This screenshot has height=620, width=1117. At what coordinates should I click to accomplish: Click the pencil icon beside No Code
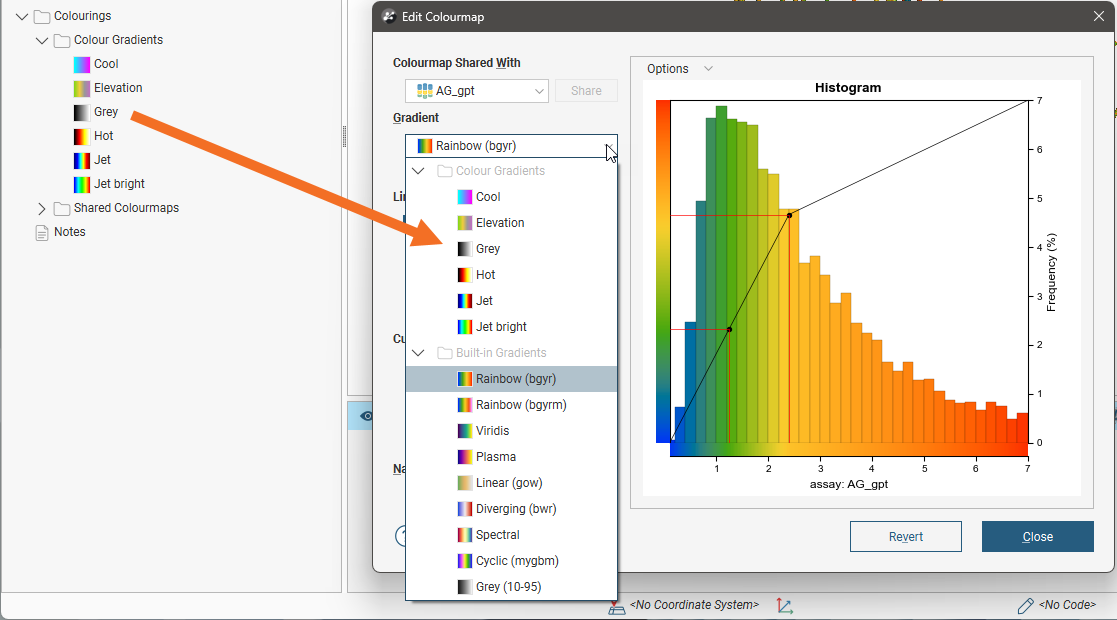click(1025, 606)
